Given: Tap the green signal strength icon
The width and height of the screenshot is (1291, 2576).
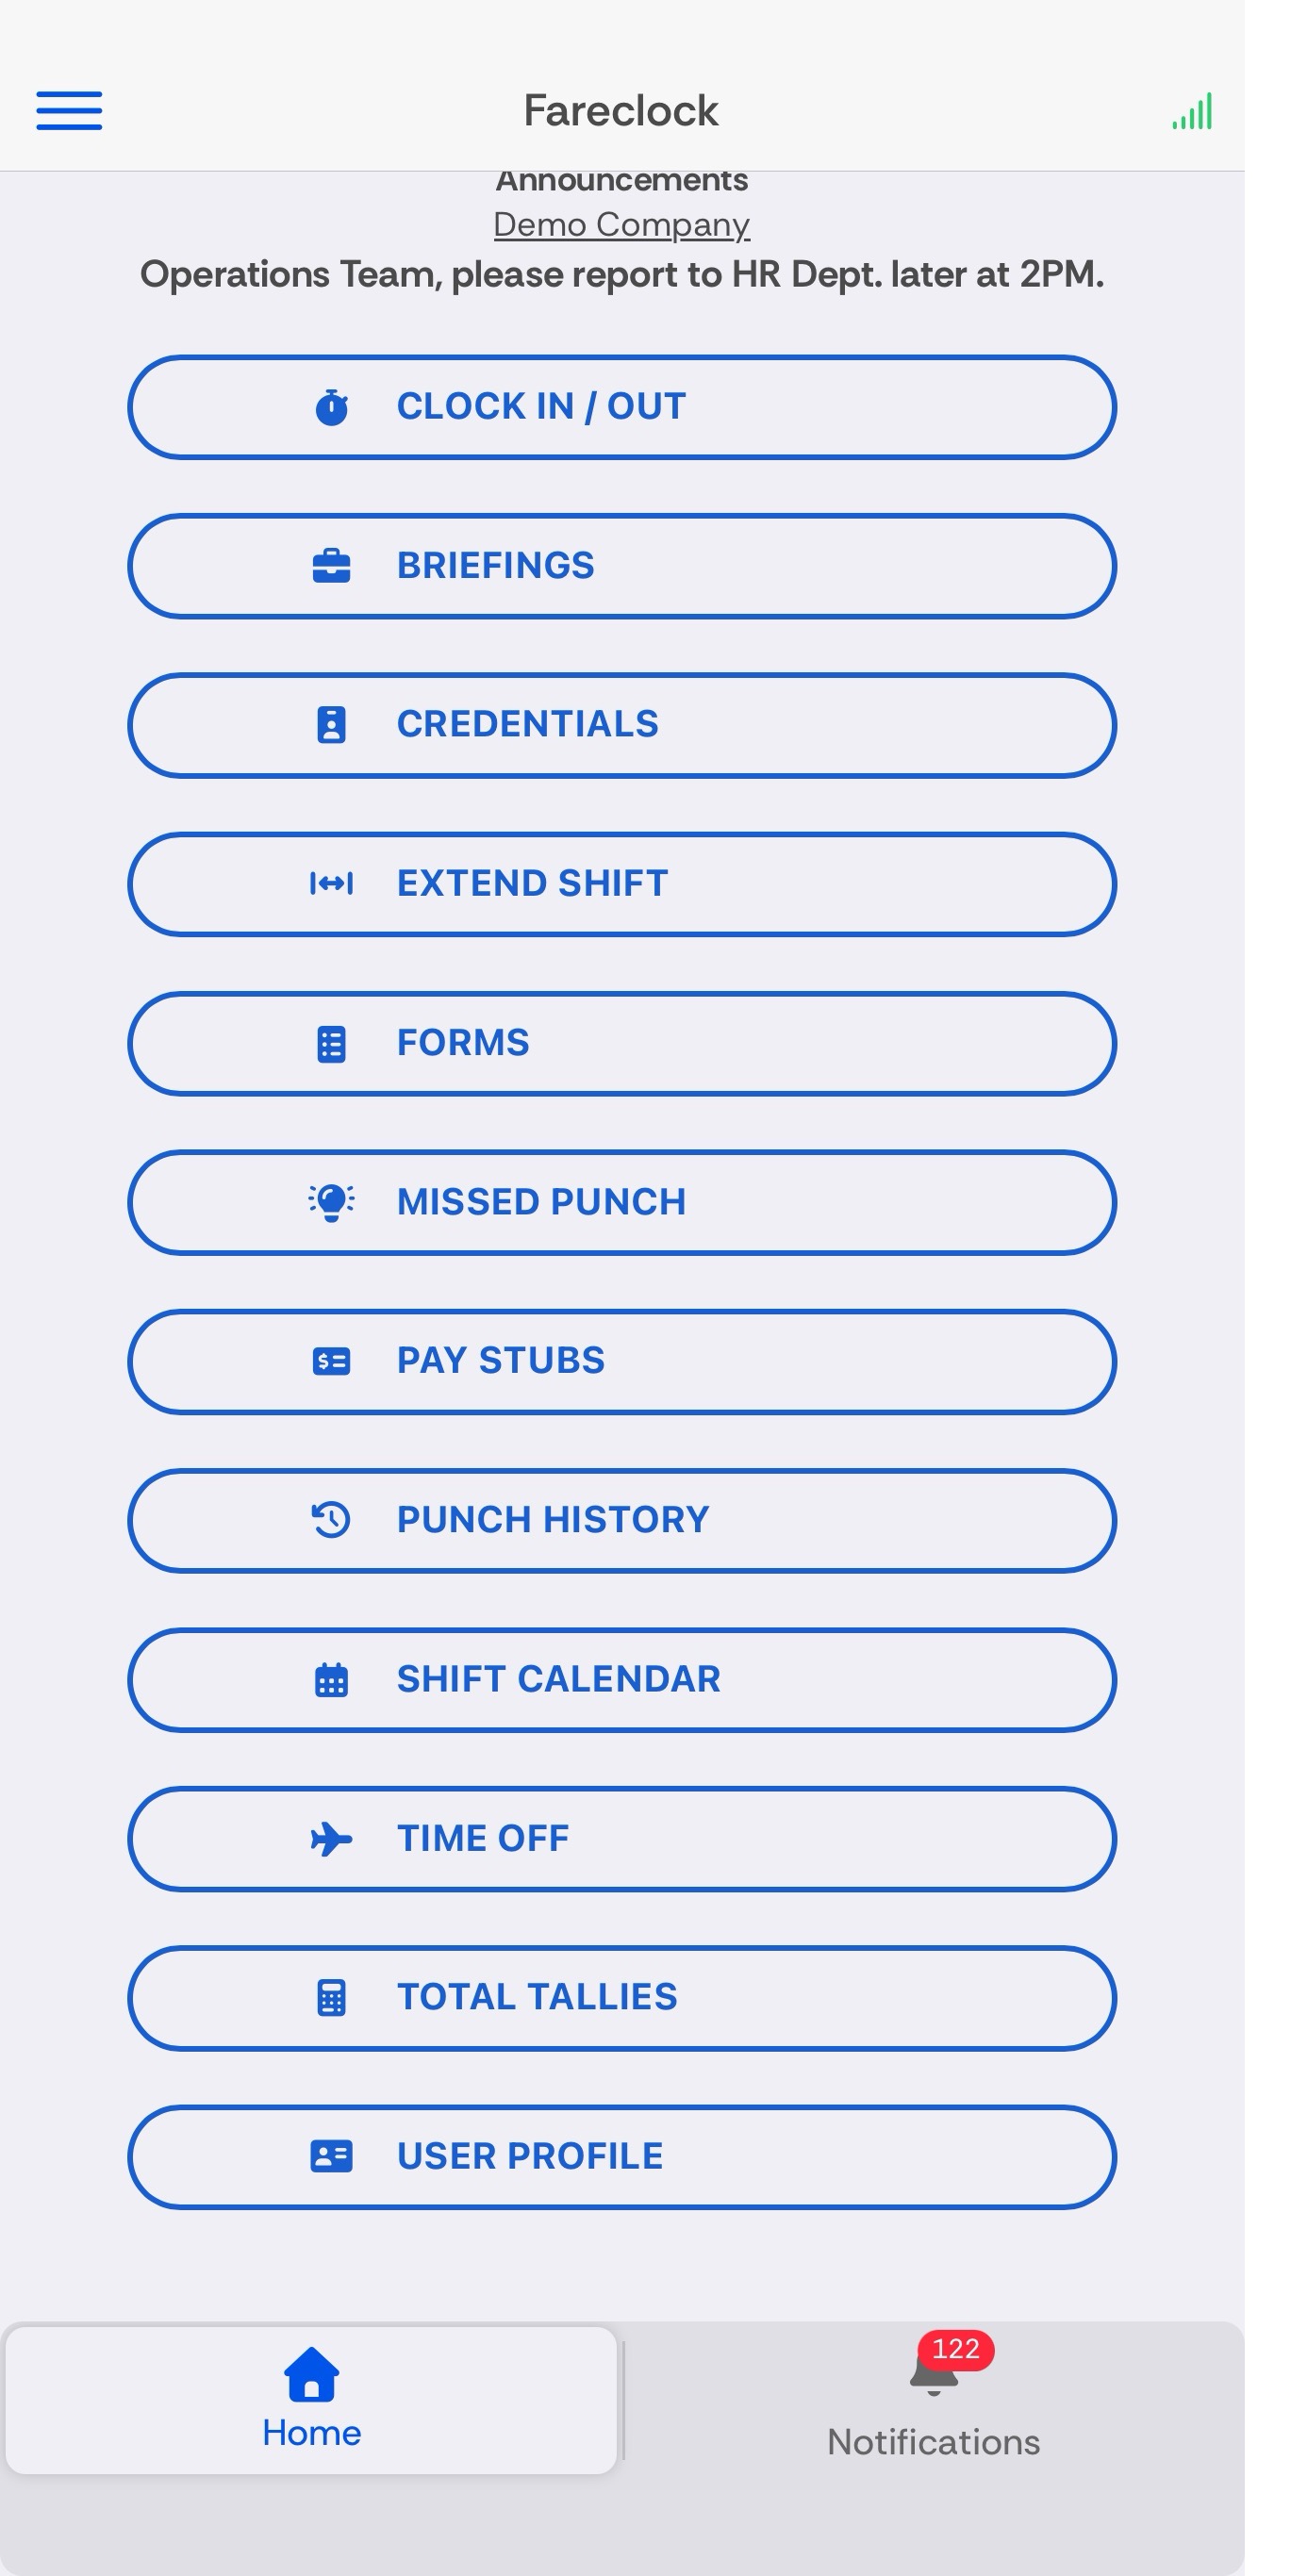Looking at the screenshot, I should (x=1192, y=111).
